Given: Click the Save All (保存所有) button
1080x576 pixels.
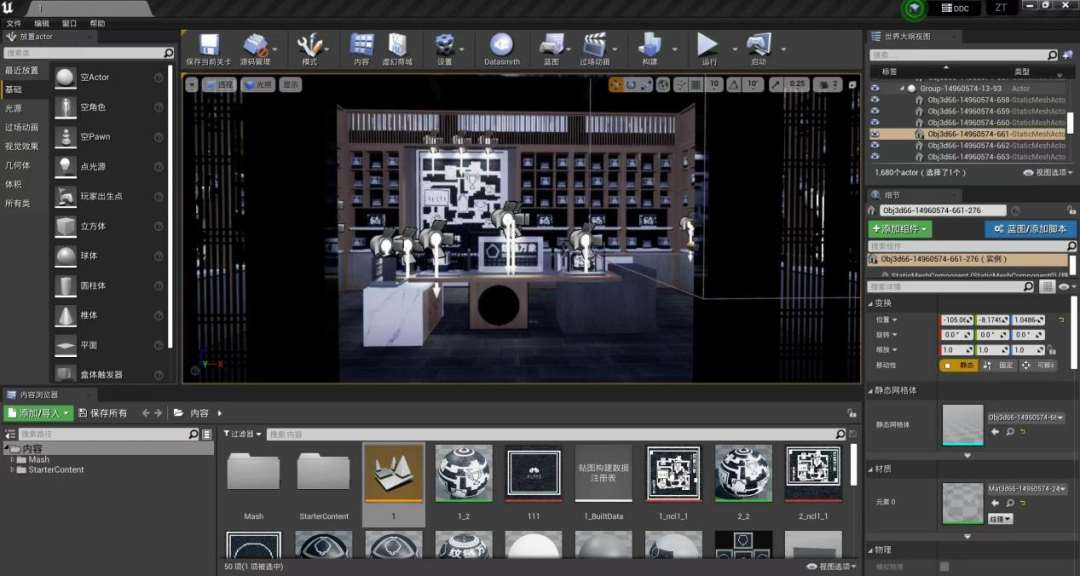Looking at the screenshot, I should pos(101,413).
